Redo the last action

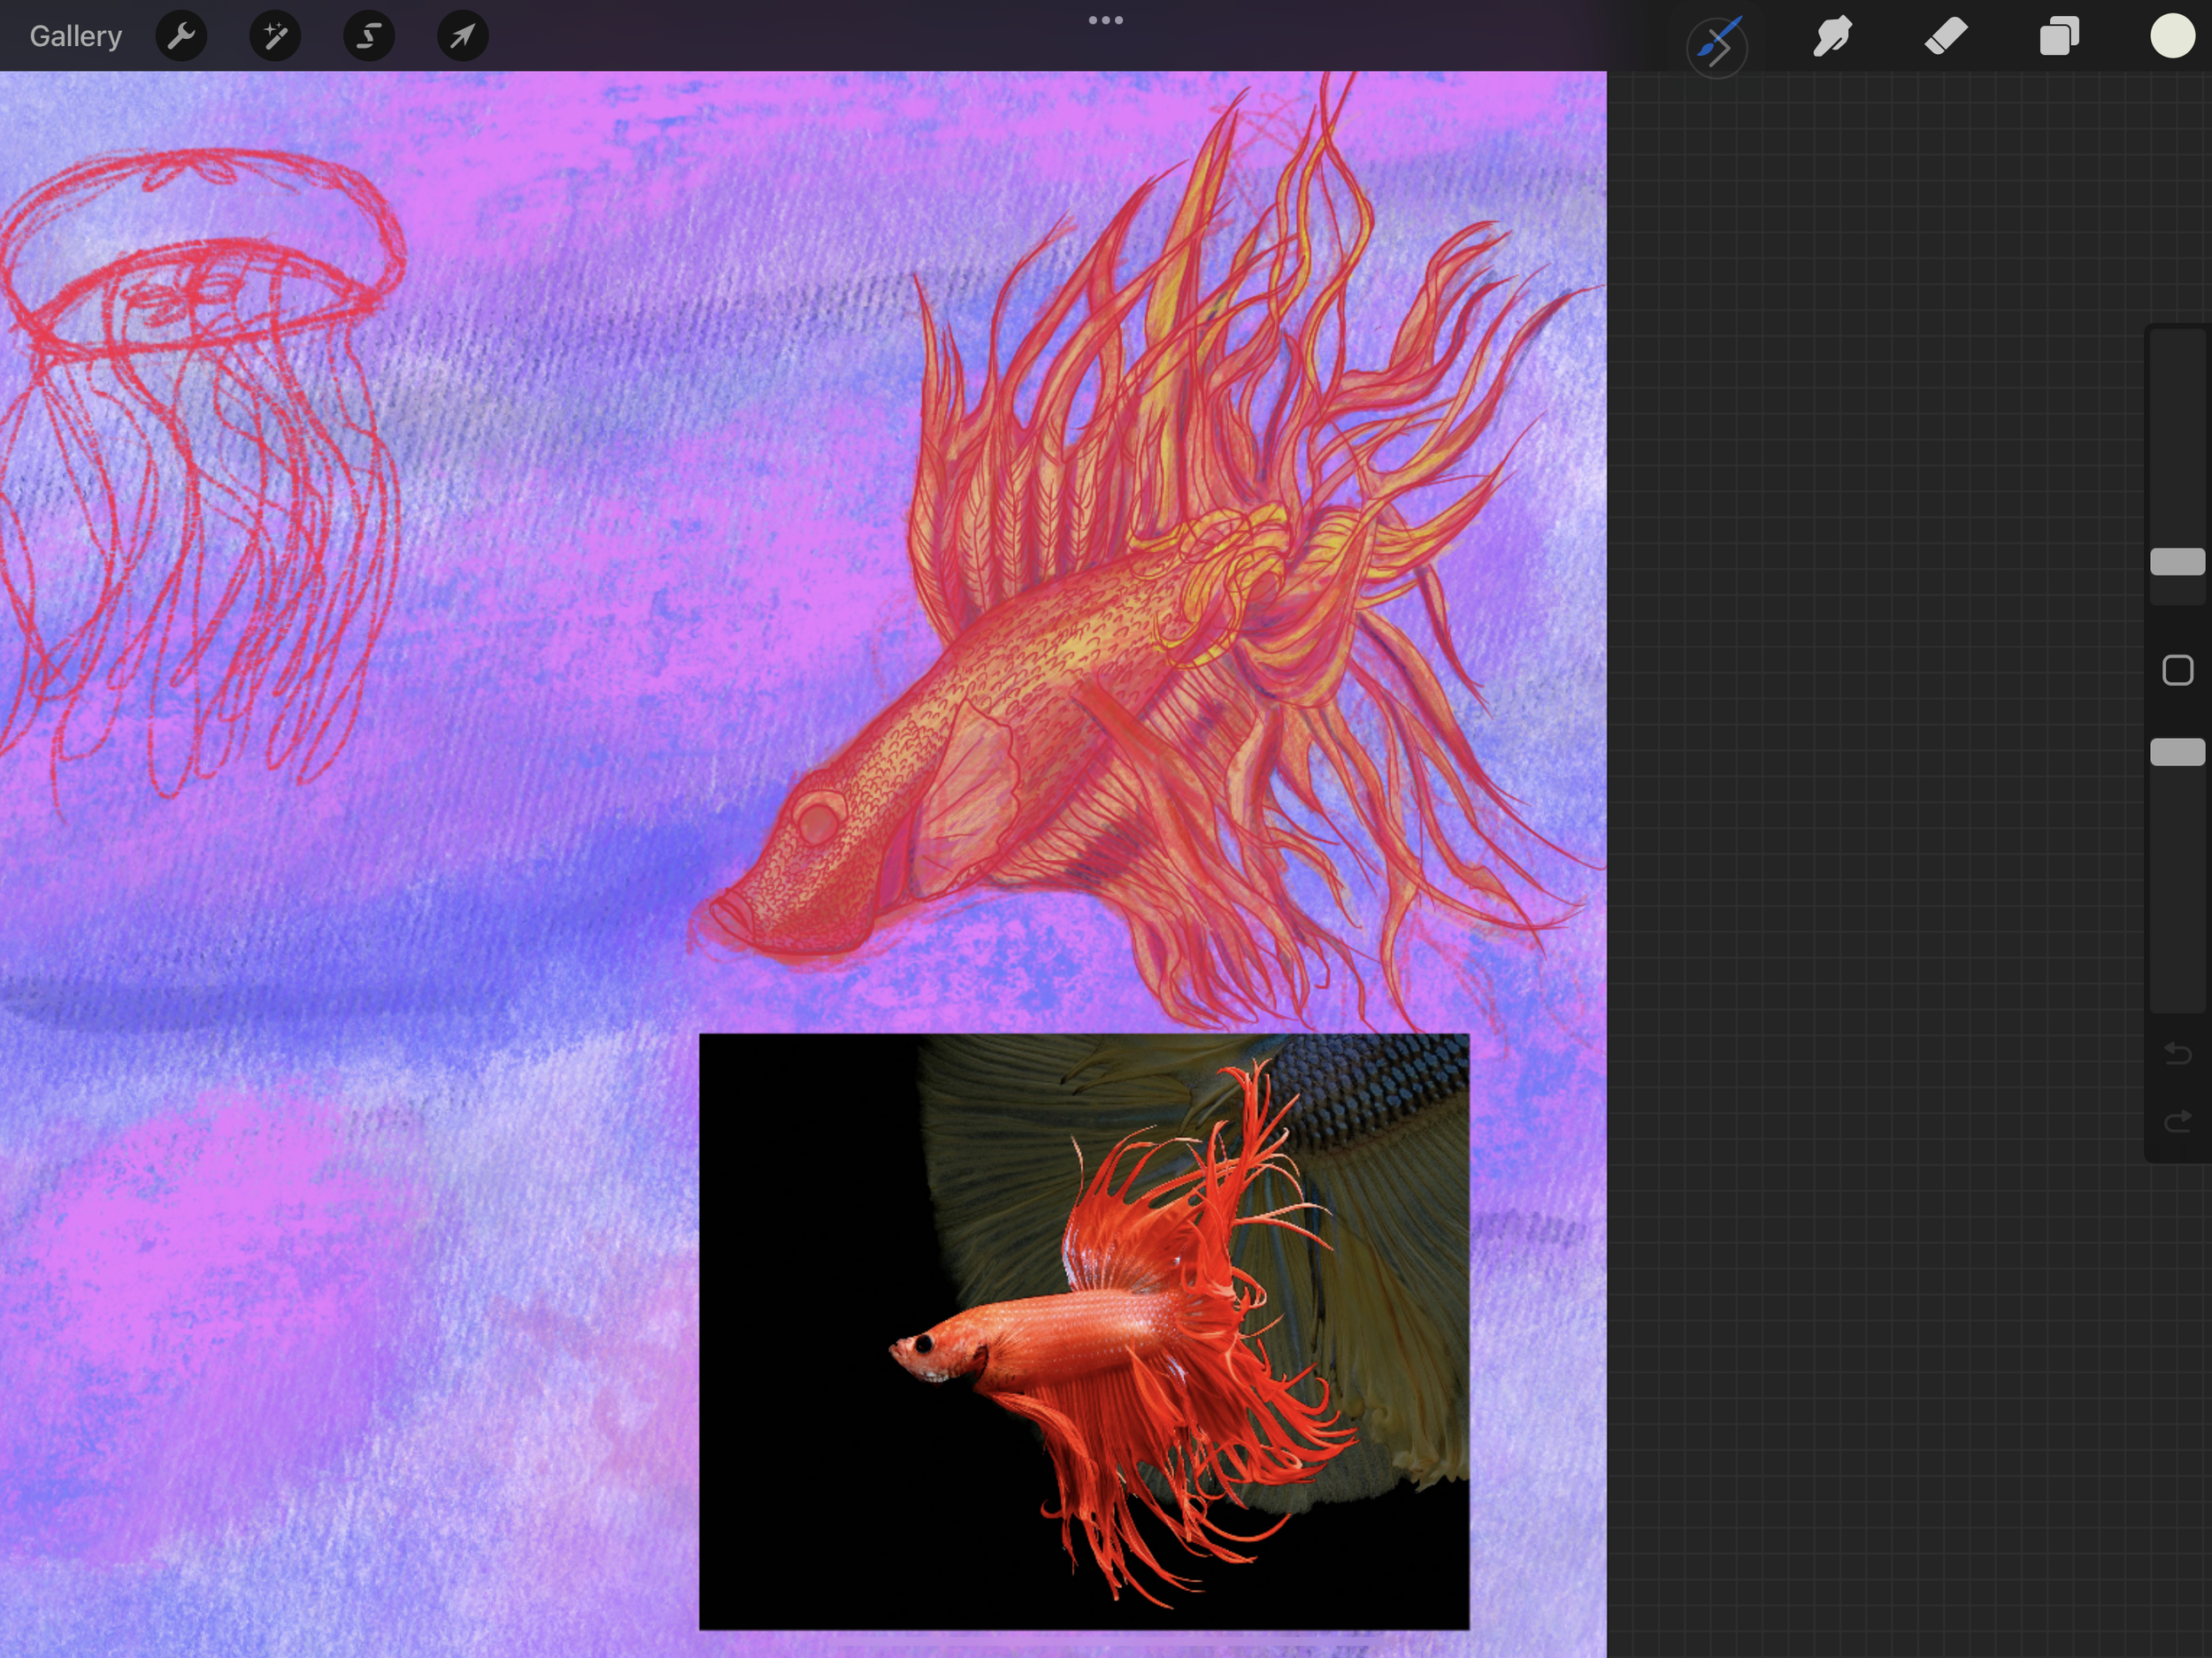click(2177, 1122)
